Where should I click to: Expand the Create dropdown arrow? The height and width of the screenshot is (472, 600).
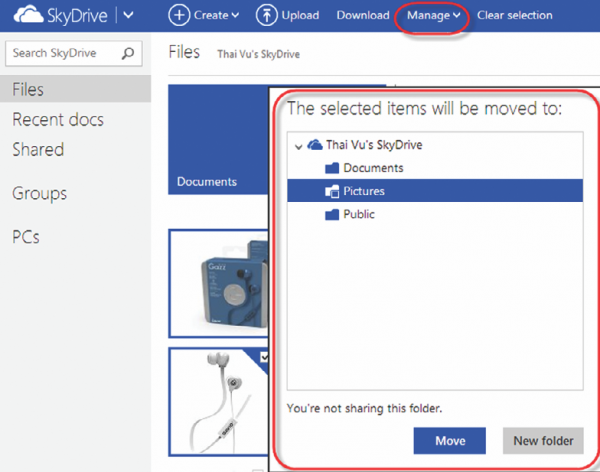point(235,15)
